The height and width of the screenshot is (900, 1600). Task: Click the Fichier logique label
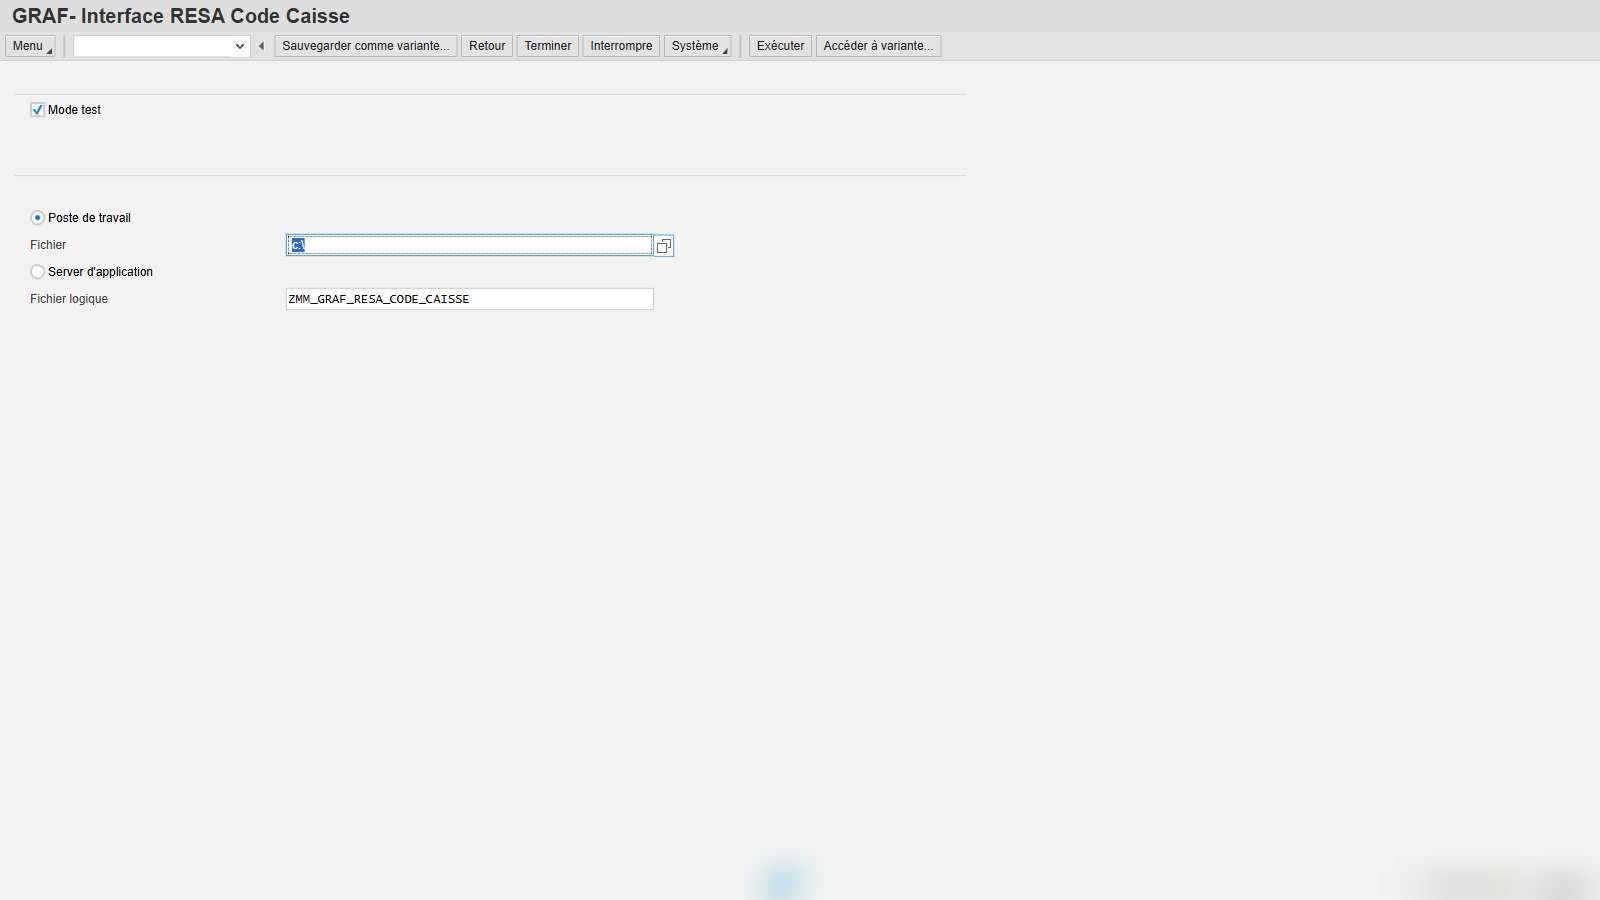pos(69,299)
